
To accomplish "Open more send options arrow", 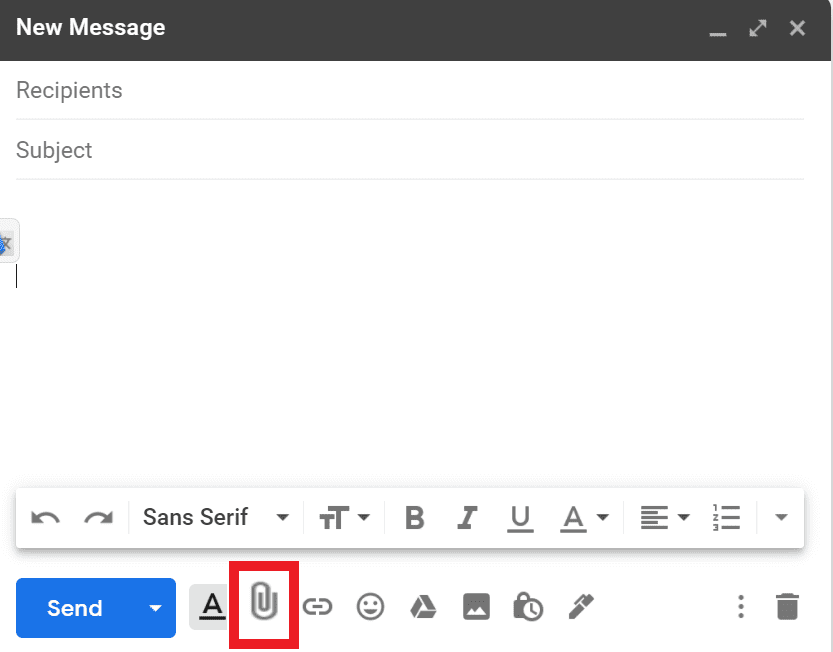I will pos(155,608).
